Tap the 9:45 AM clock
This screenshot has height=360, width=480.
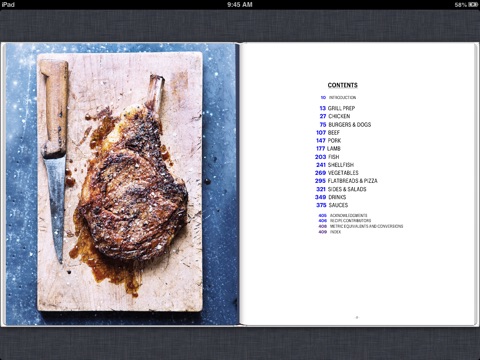[240, 5]
